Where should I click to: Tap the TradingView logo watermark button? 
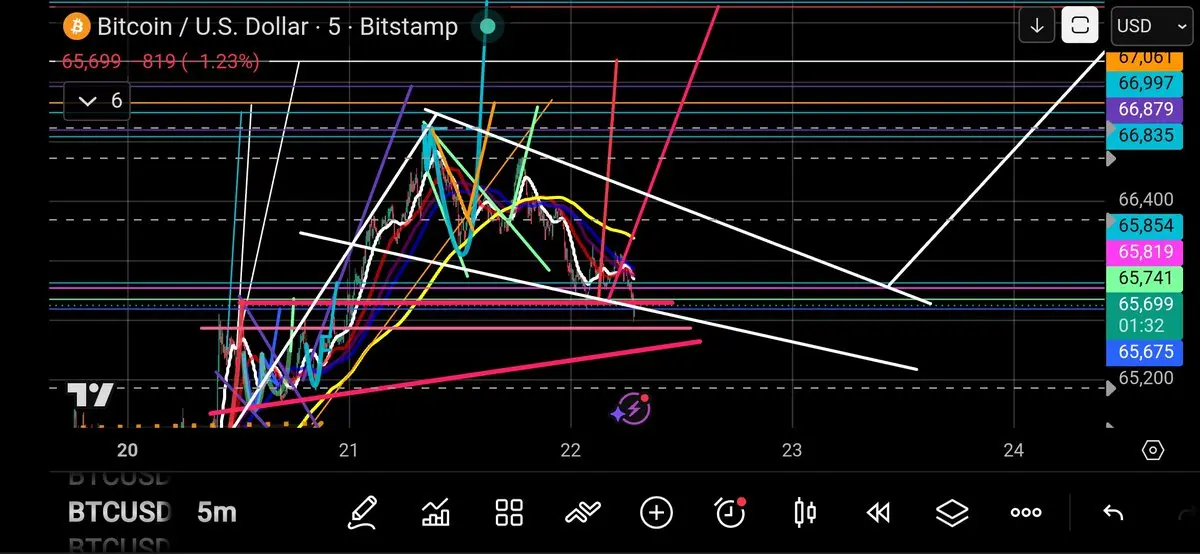(x=91, y=395)
